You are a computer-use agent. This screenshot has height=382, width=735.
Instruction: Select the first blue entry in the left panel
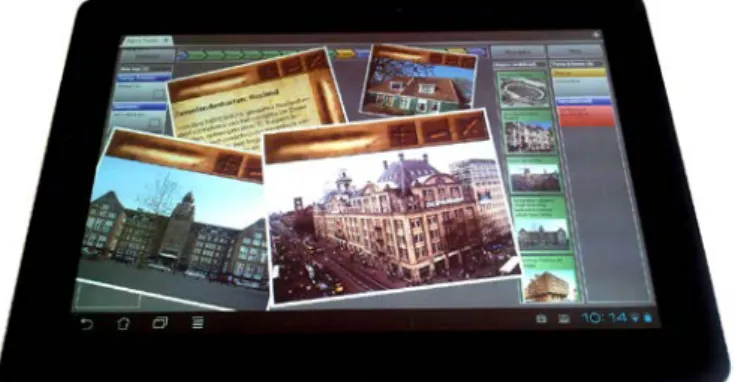coord(144,77)
